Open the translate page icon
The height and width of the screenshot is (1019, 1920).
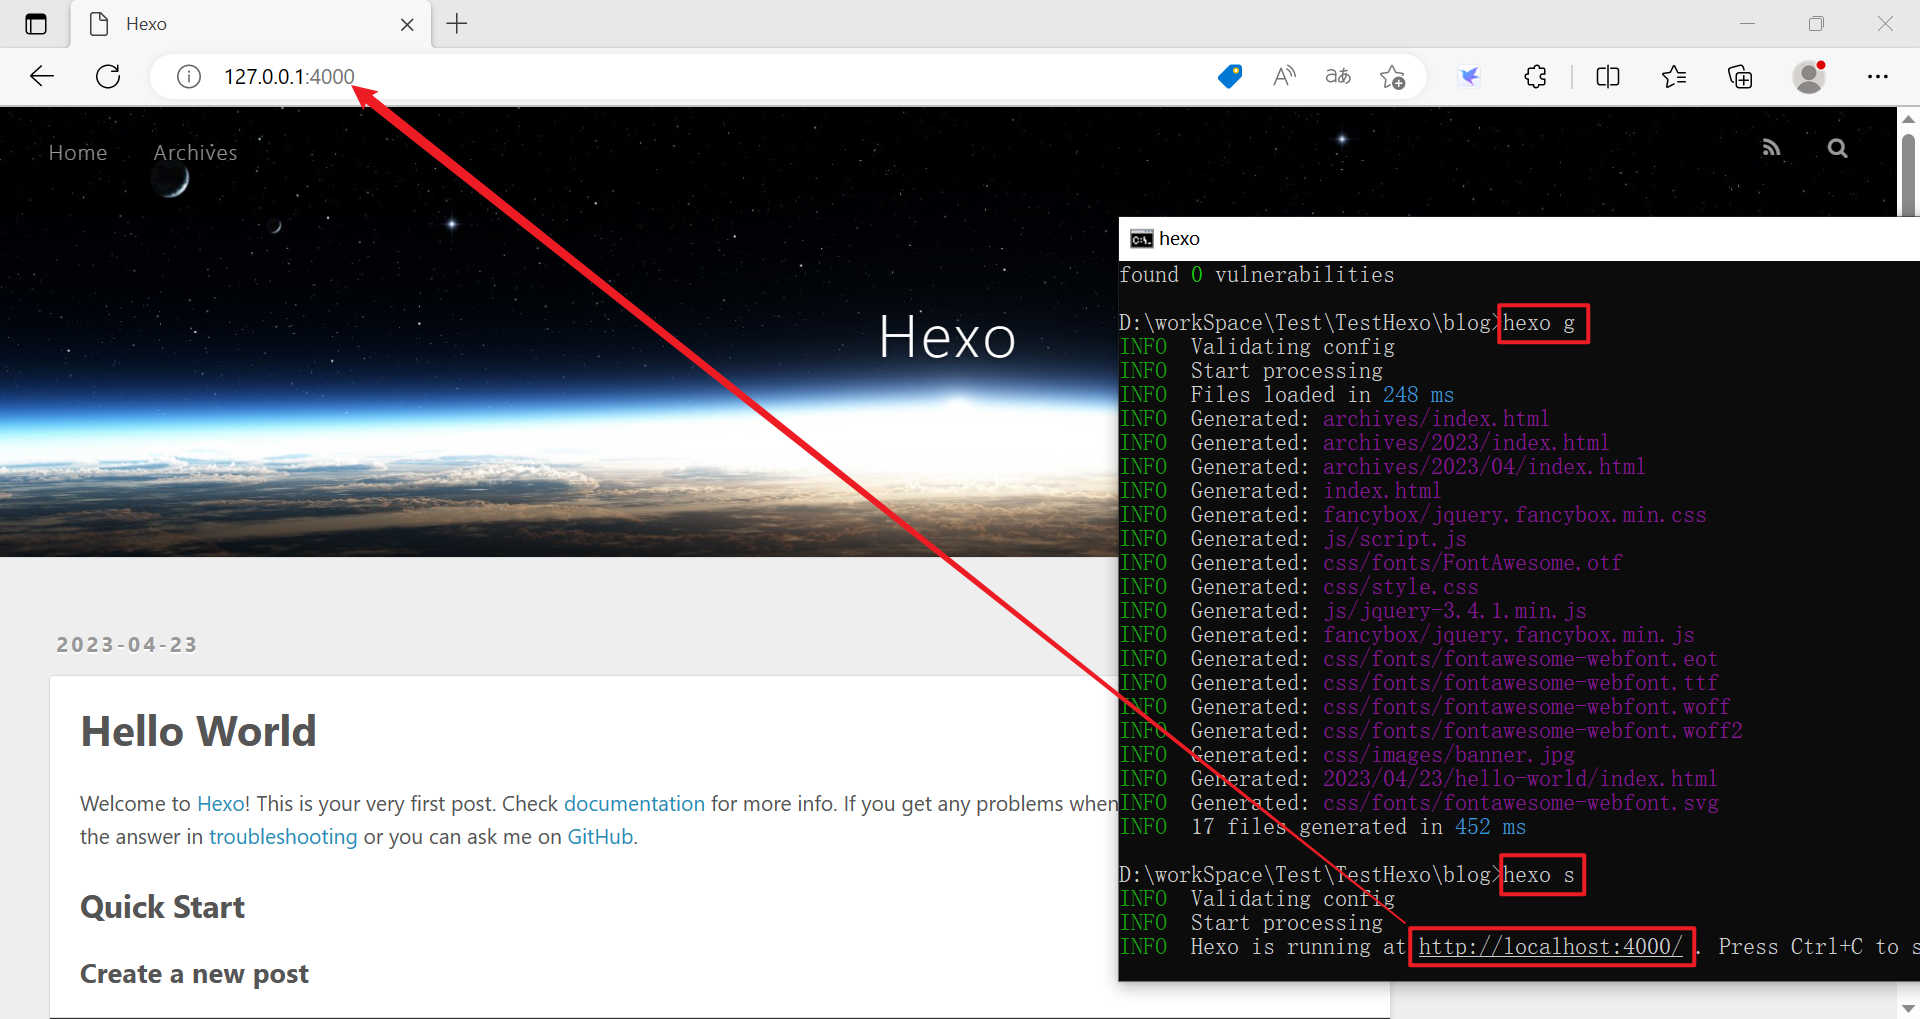1338,76
